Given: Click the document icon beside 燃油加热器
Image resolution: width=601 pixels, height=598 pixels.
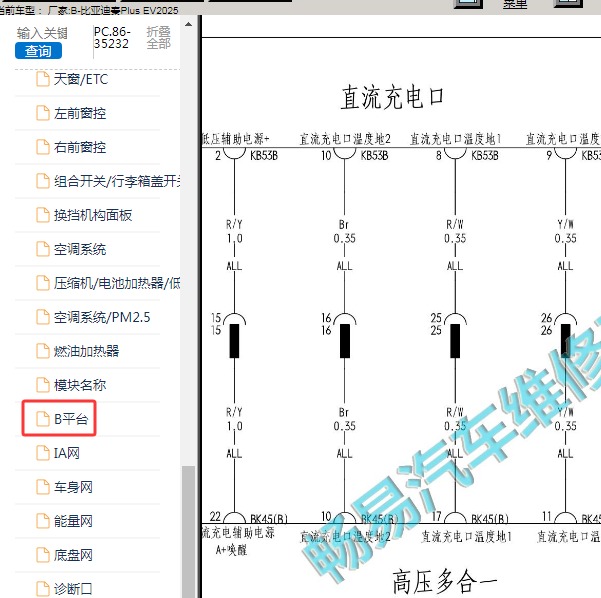Looking at the screenshot, I should pos(43,351).
